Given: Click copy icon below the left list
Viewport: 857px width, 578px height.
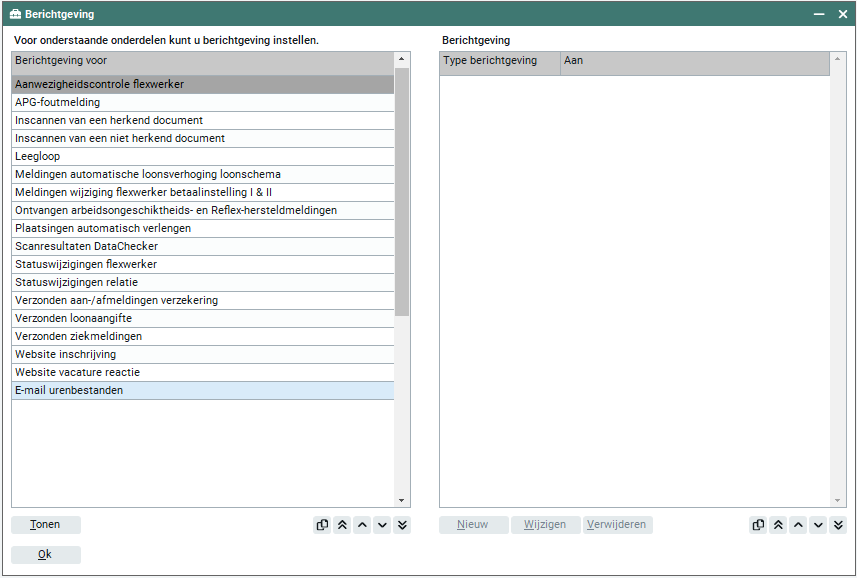Looking at the screenshot, I should (322, 525).
